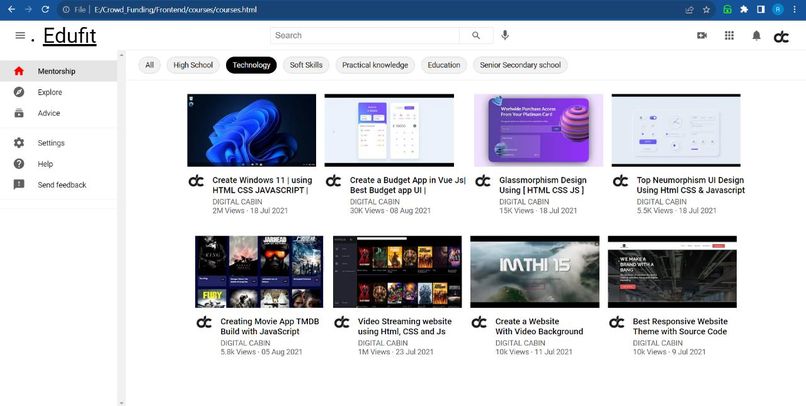Viewport: 806px width, 406px height.
Task: Click the magnifier search button
Action: [x=476, y=35]
